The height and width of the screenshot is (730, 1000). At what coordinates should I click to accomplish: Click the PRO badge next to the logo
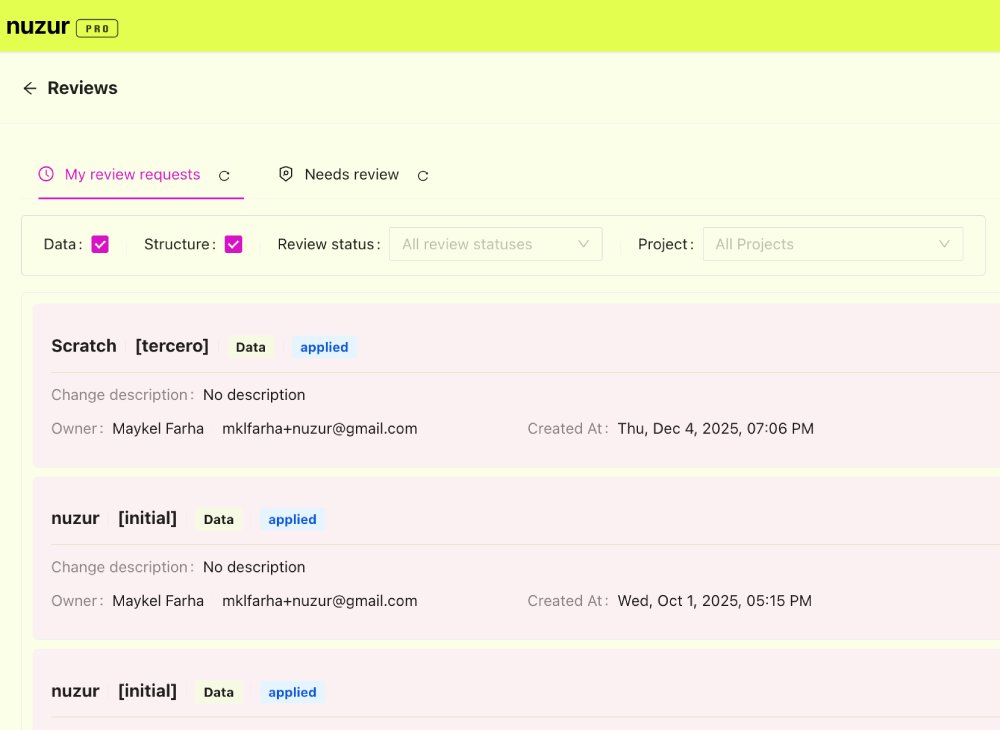97,28
